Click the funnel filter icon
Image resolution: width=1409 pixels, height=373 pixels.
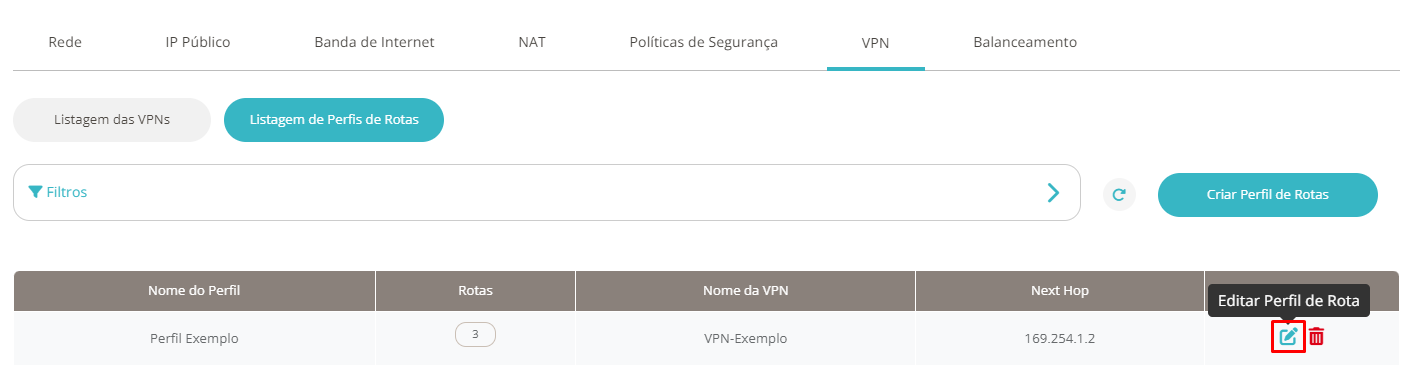(35, 192)
